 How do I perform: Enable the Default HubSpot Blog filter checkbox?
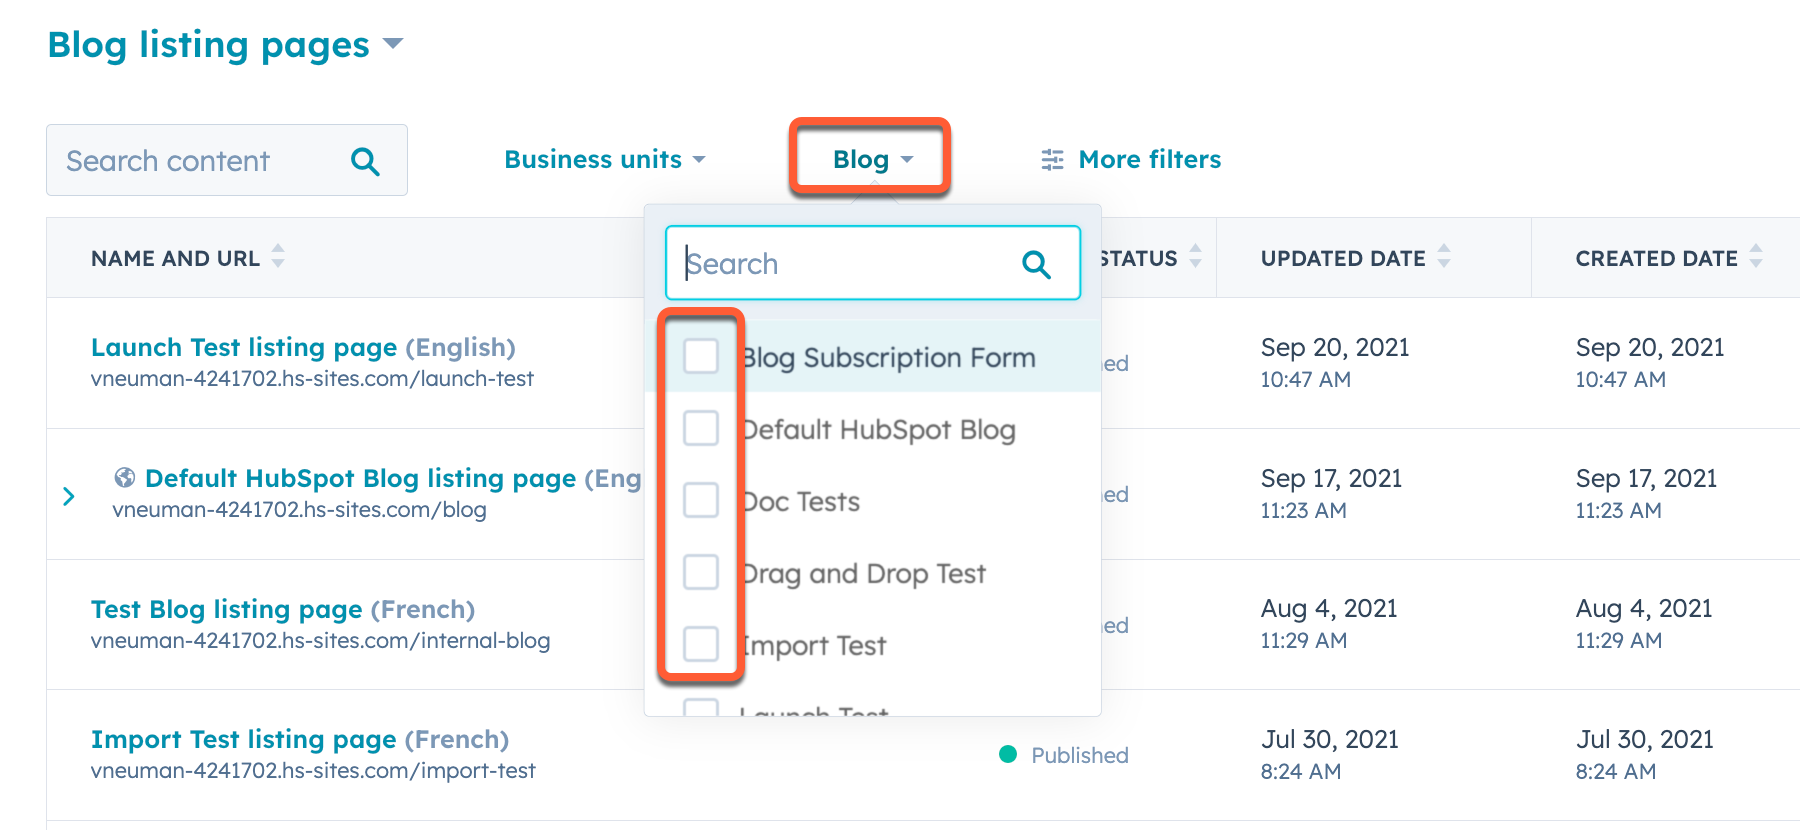pyautogui.click(x=701, y=428)
